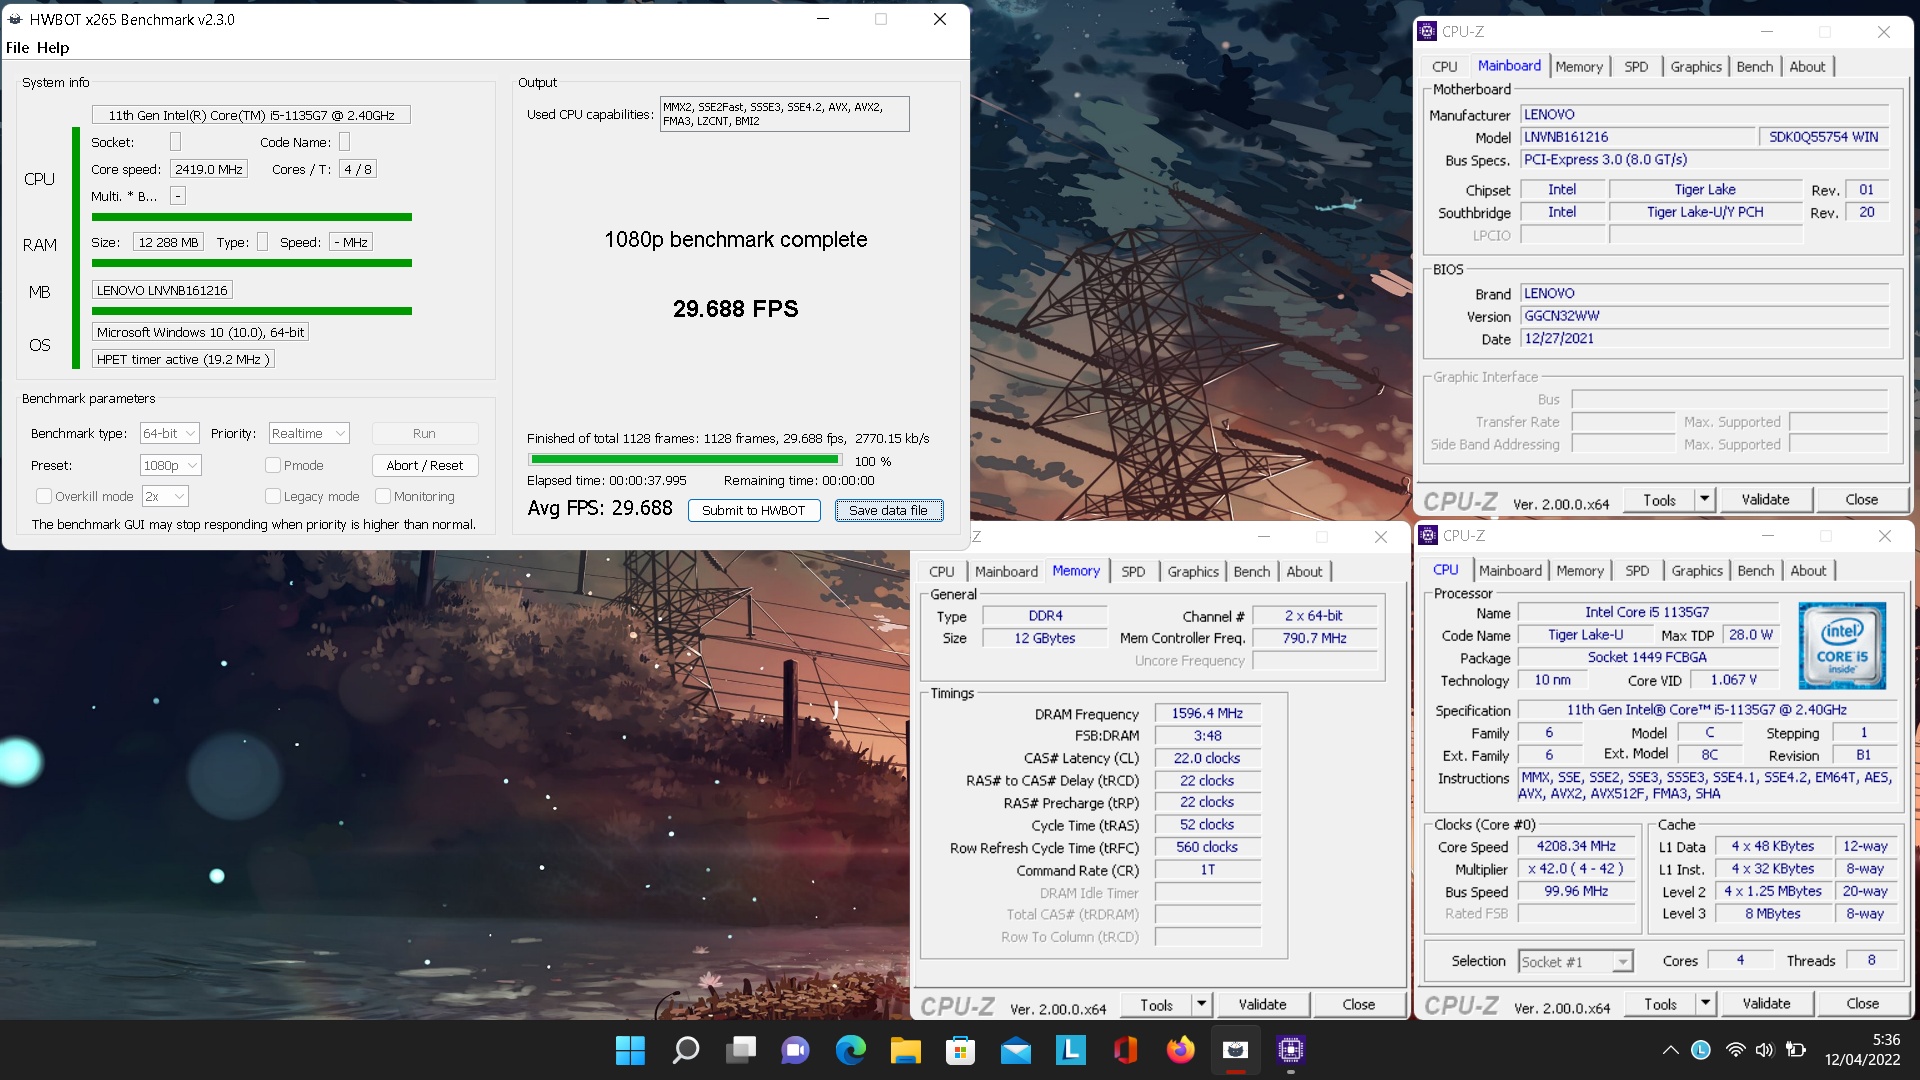
Task: Click the BIOS Version GGCN32WW field
Action: (1704, 315)
